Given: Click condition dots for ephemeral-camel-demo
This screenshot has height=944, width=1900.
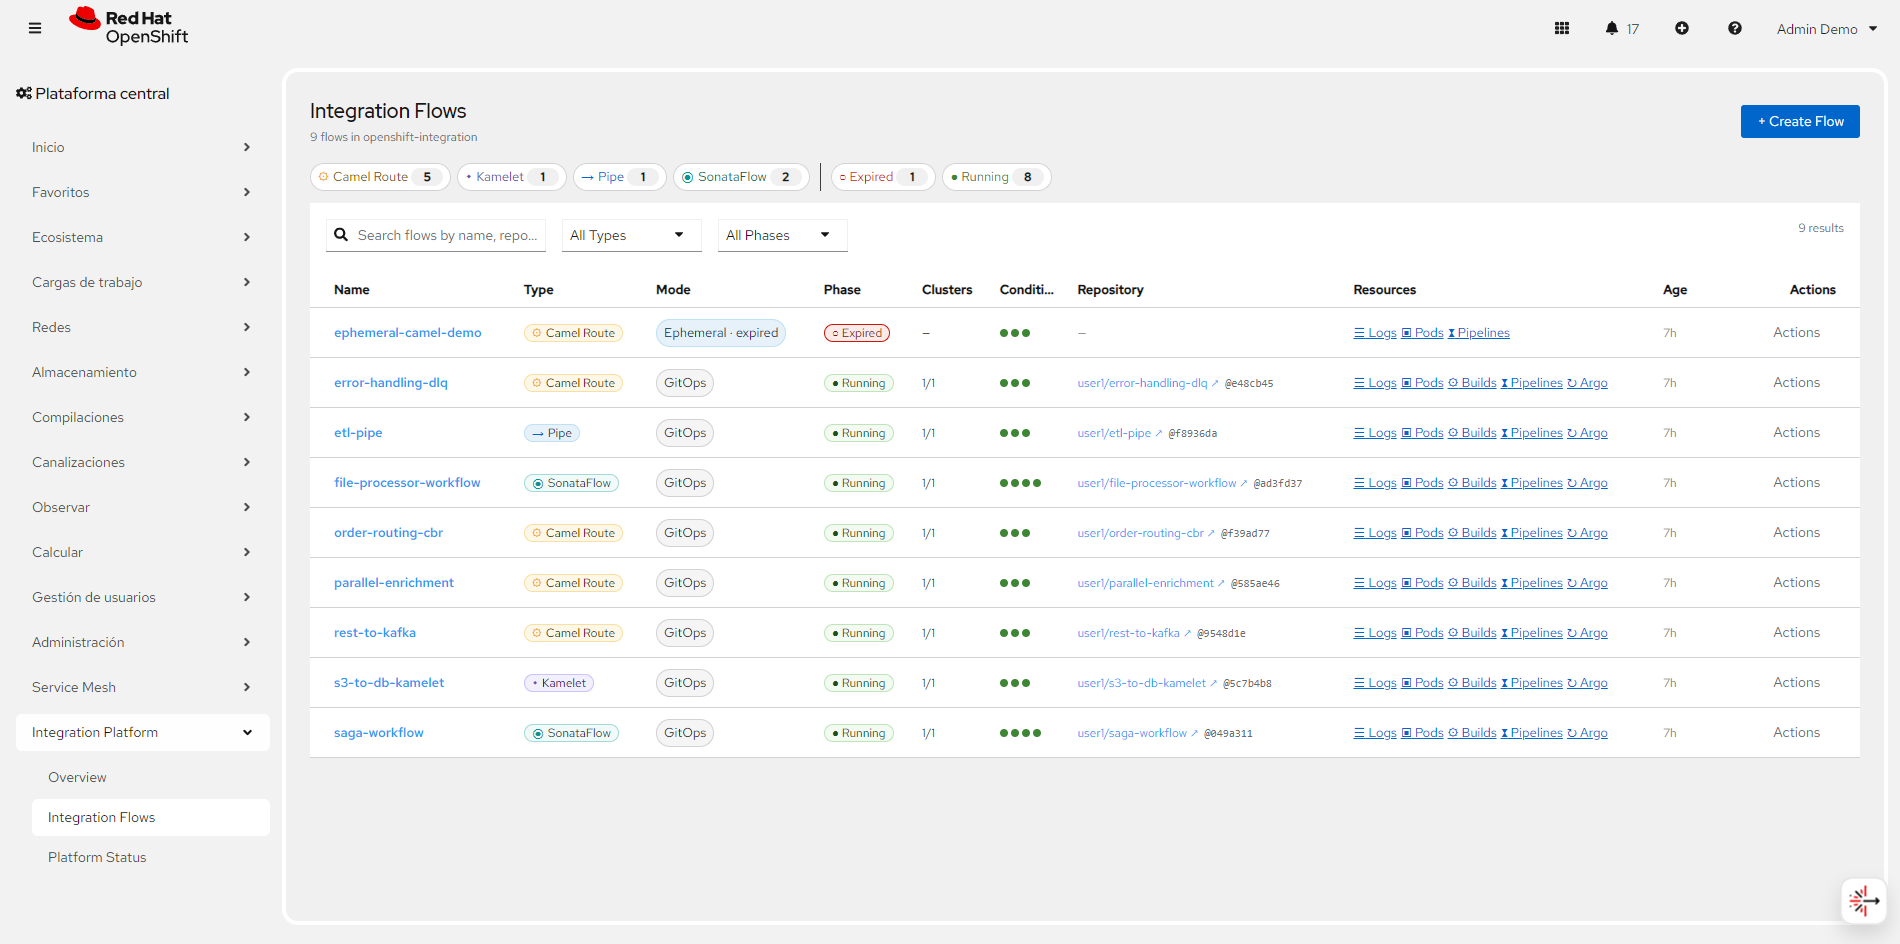Looking at the screenshot, I should pos(1015,333).
